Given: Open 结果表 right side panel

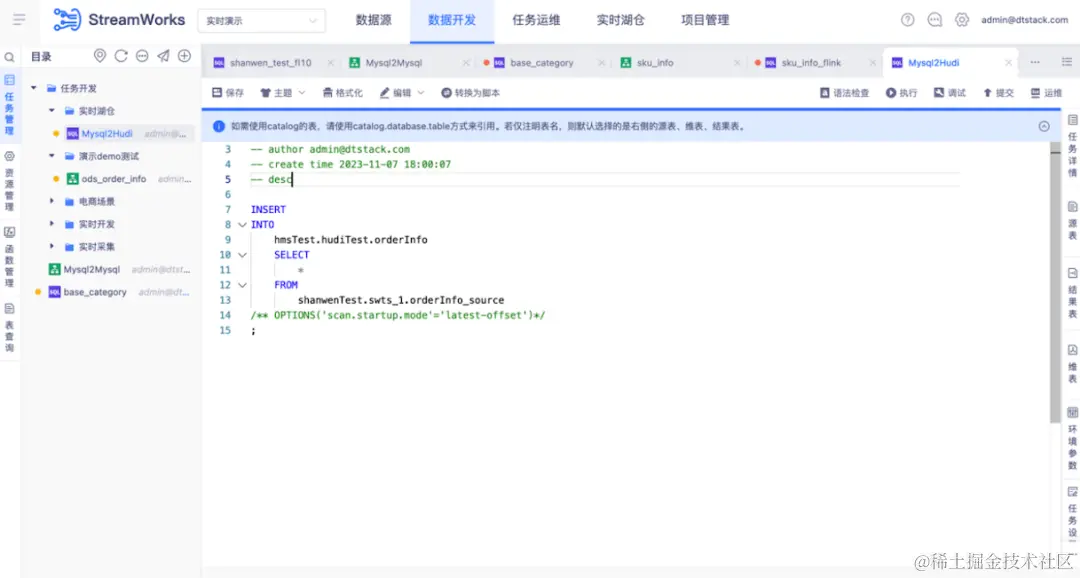Looking at the screenshot, I should (x=1072, y=293).
